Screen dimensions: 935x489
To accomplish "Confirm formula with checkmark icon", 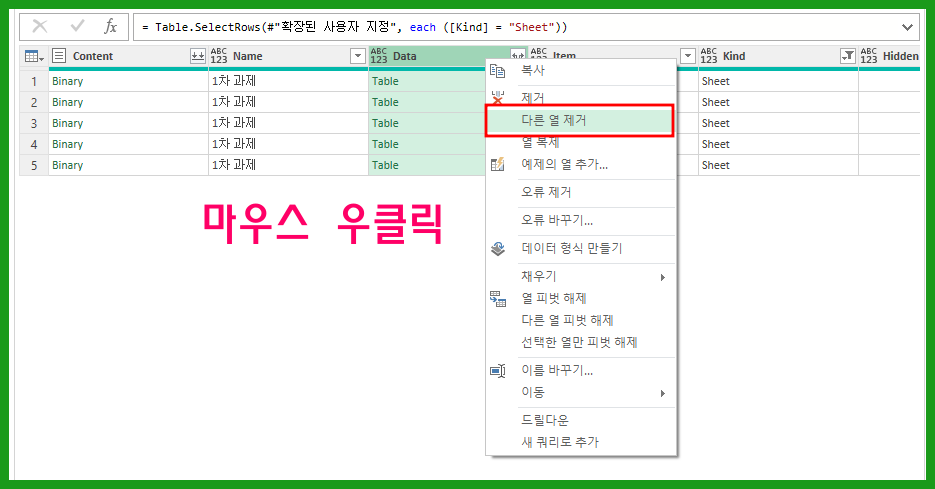I will click(77, 26).
